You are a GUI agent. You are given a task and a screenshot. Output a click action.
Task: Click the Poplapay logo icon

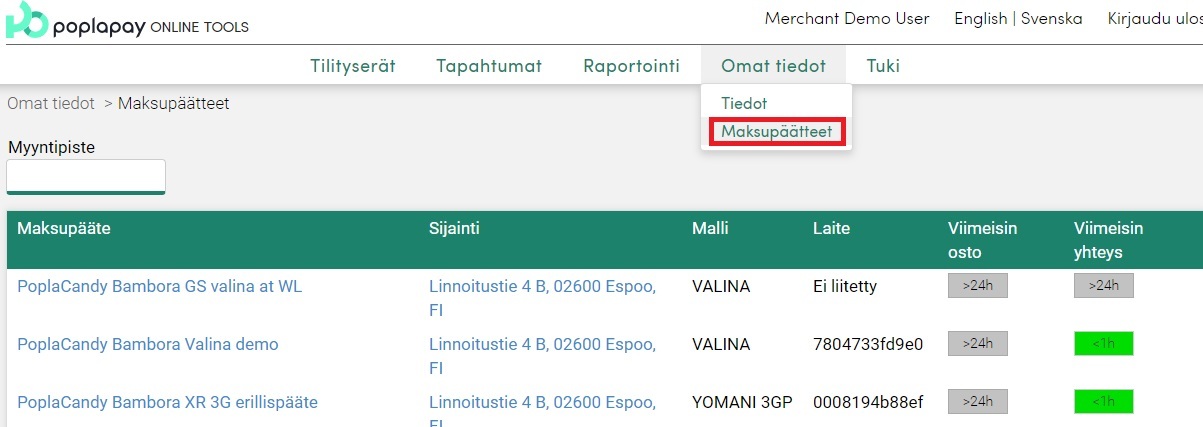click(x=26, y=21)
